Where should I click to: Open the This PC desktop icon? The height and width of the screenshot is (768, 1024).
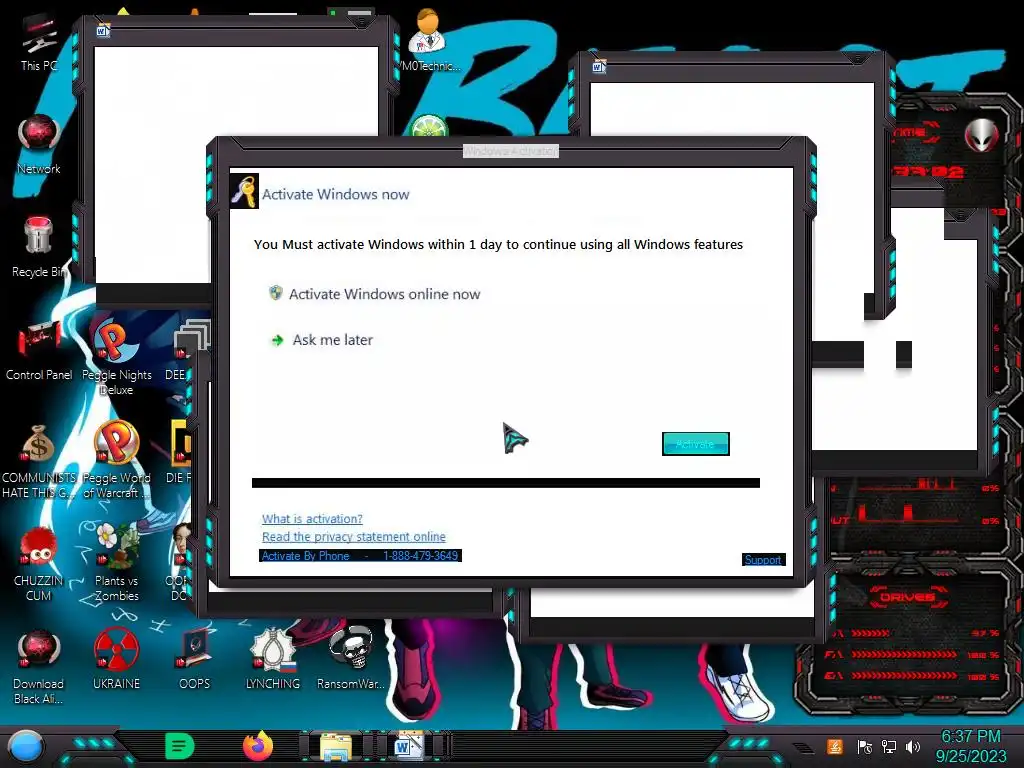click(38, 42)
